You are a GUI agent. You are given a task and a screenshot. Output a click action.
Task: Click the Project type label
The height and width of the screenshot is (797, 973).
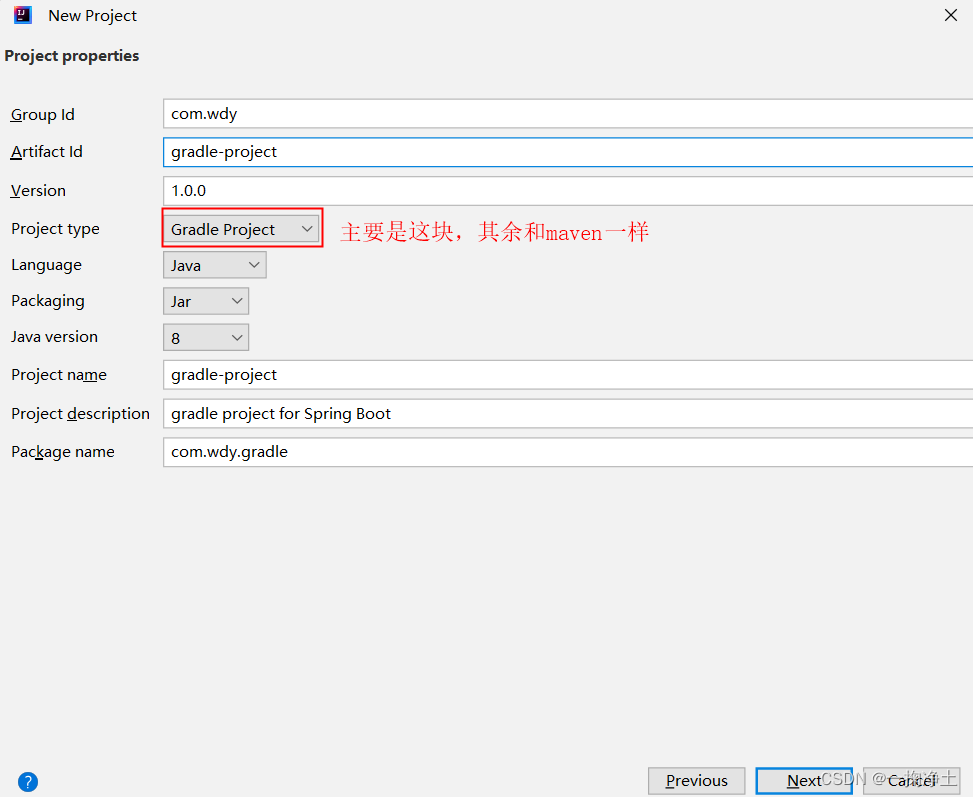coord(55,229)
